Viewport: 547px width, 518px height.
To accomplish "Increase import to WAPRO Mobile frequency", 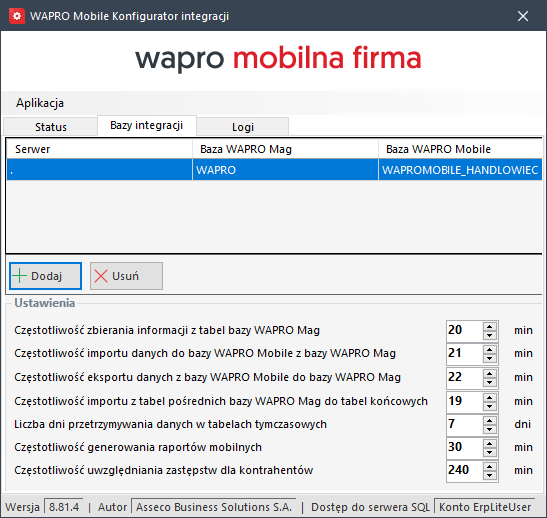I will [x=490, y=350].
